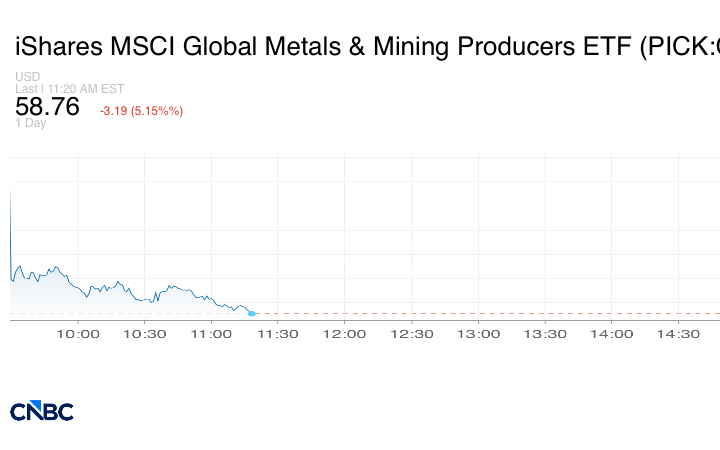Click the CNBC logo
720x450 pixels.
(x=41, y=411)
